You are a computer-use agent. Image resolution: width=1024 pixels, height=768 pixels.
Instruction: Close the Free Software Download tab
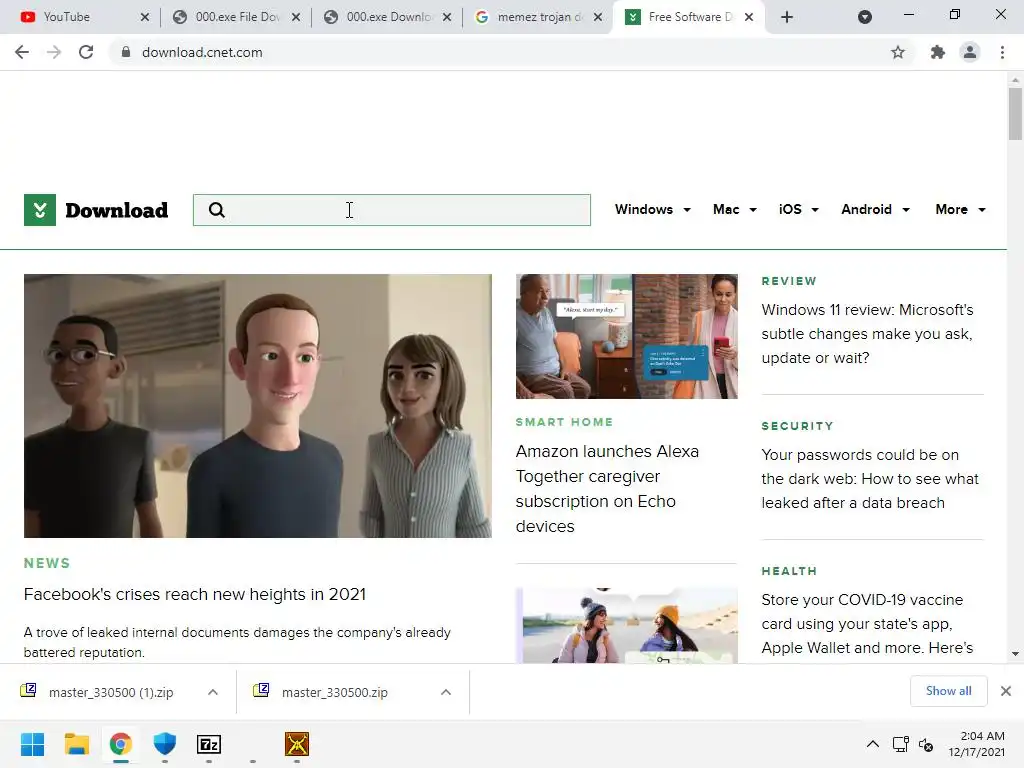(749, 17)
